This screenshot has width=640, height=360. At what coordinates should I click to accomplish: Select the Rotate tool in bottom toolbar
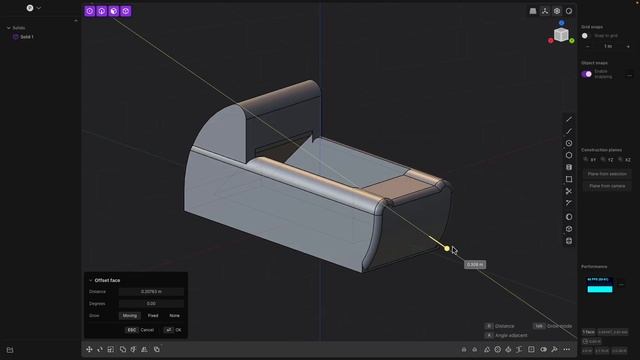coord(100,349)
